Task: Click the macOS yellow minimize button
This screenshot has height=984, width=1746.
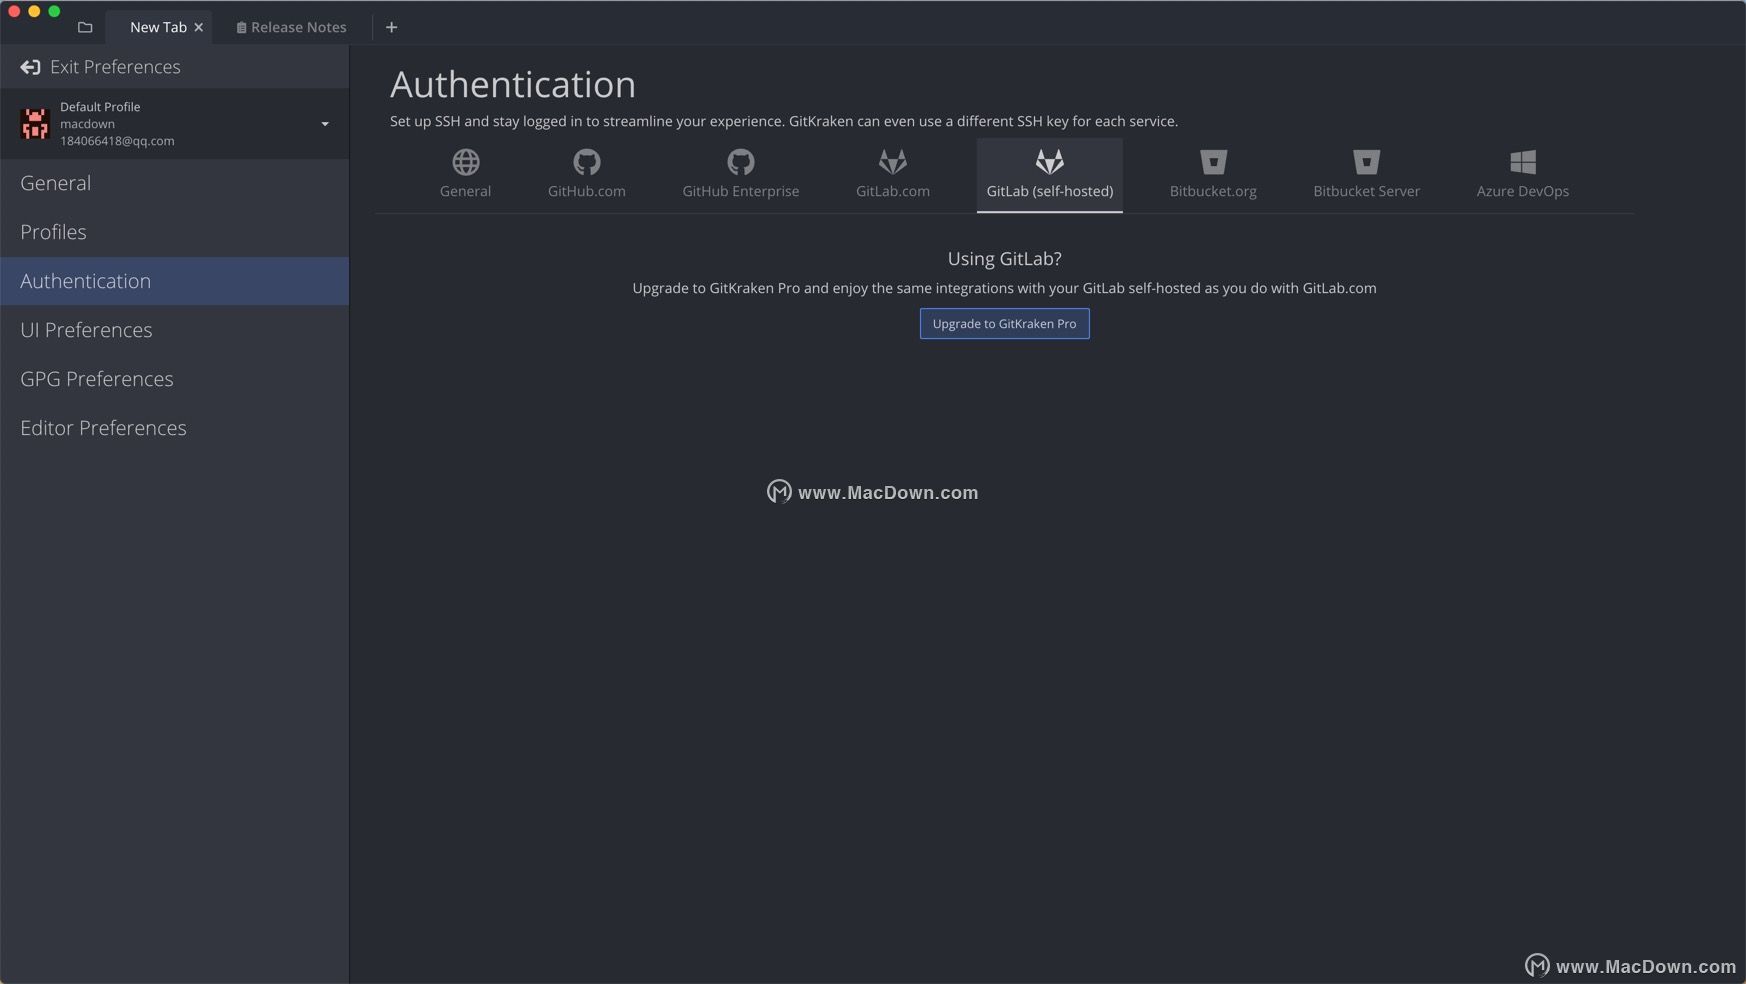Action: (34, 11)
